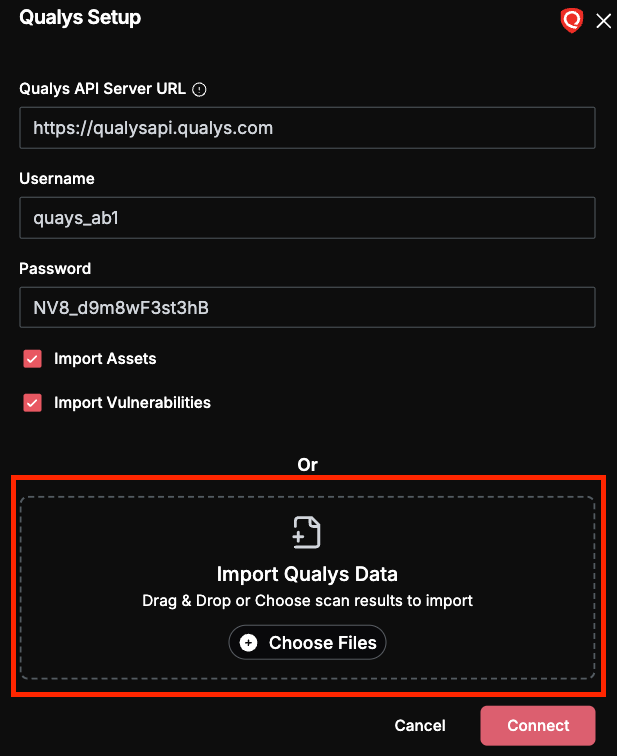Click the info icon beside API Server URL
Screen dimensions: 617x756
coord(199,90)
